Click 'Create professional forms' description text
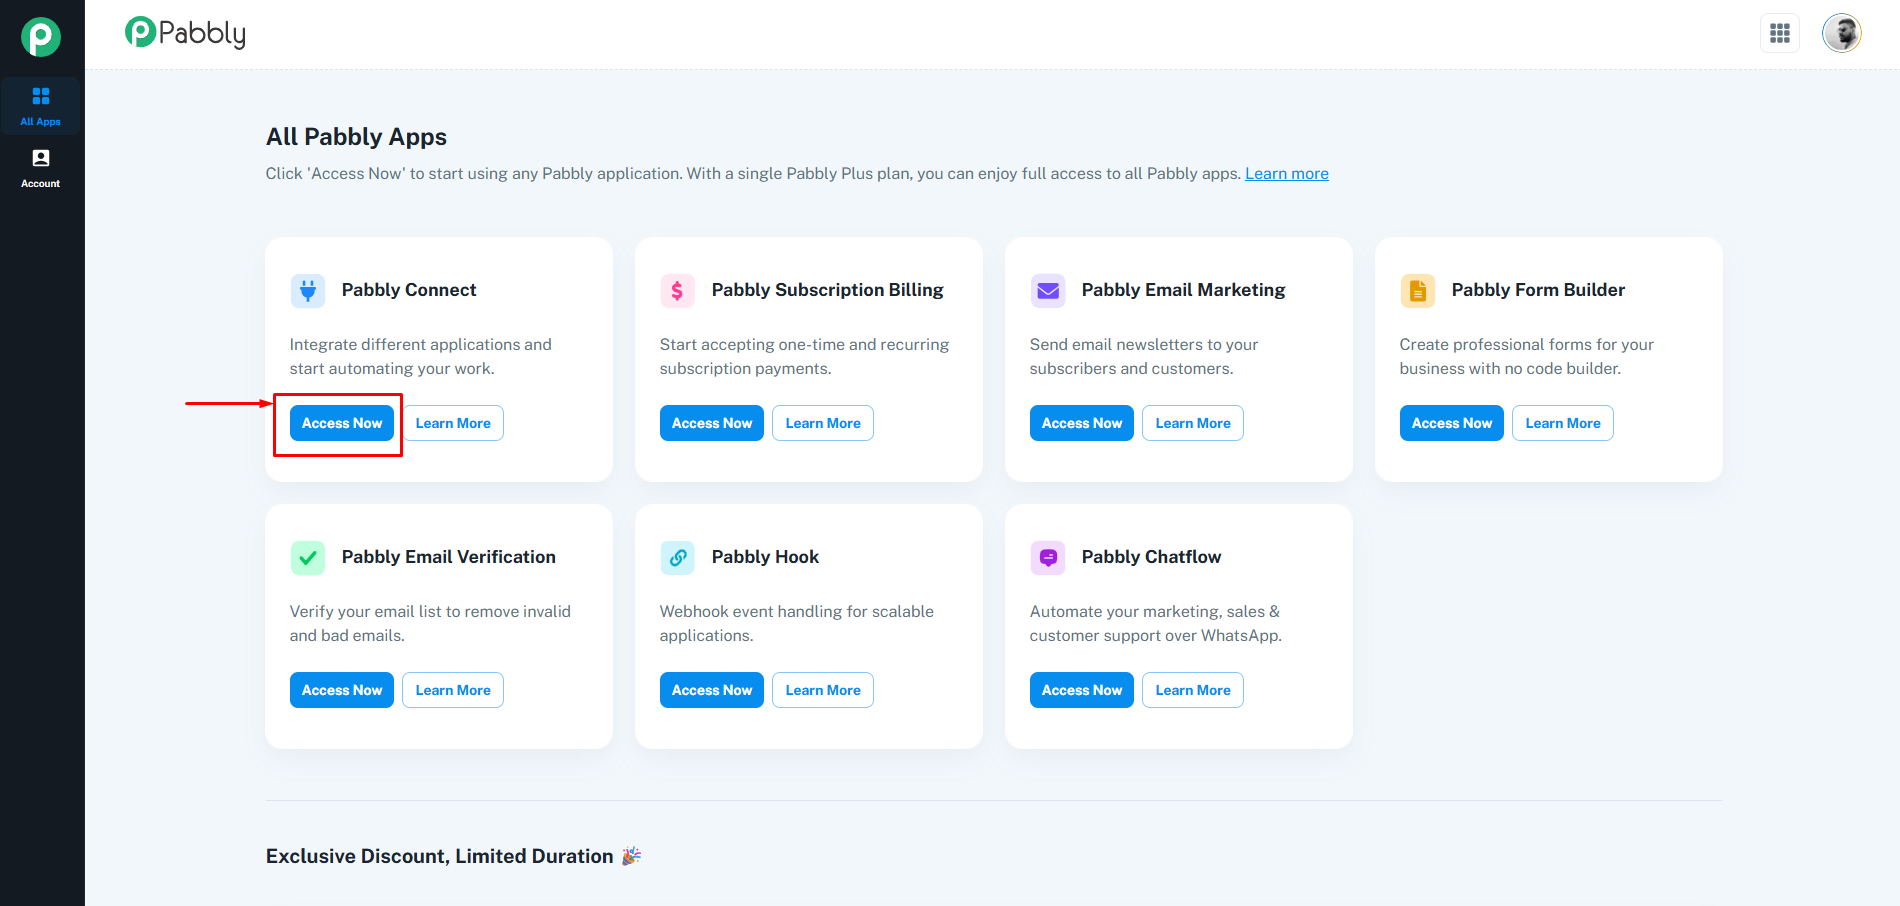1900x906 pixels. pyautogui.click(x=1527, y=356)
